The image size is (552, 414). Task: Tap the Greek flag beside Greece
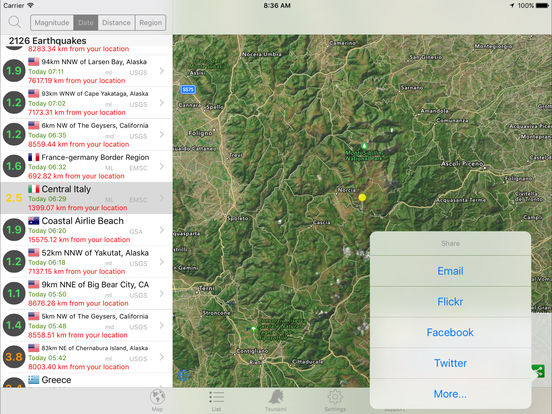(33, 380)
